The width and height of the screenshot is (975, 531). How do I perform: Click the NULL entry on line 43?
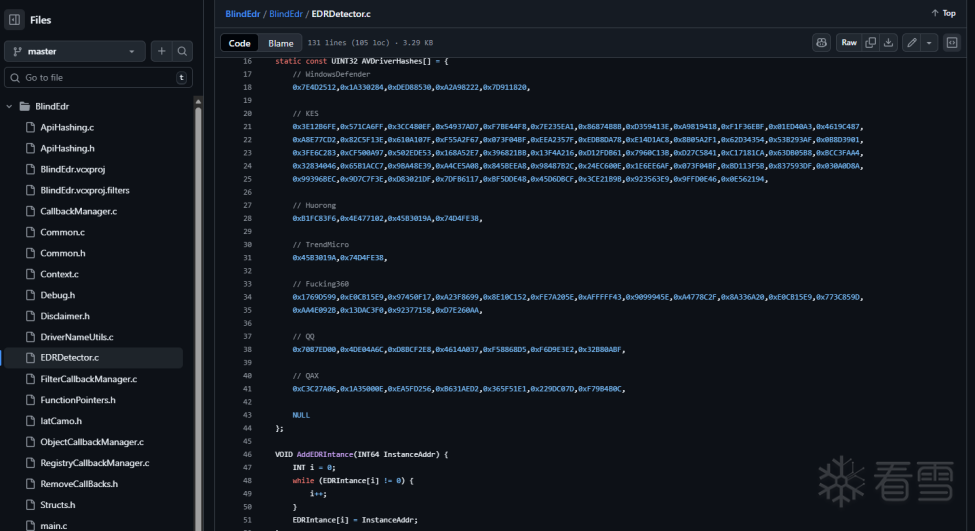pyautogui.click(x=301, y=415)
